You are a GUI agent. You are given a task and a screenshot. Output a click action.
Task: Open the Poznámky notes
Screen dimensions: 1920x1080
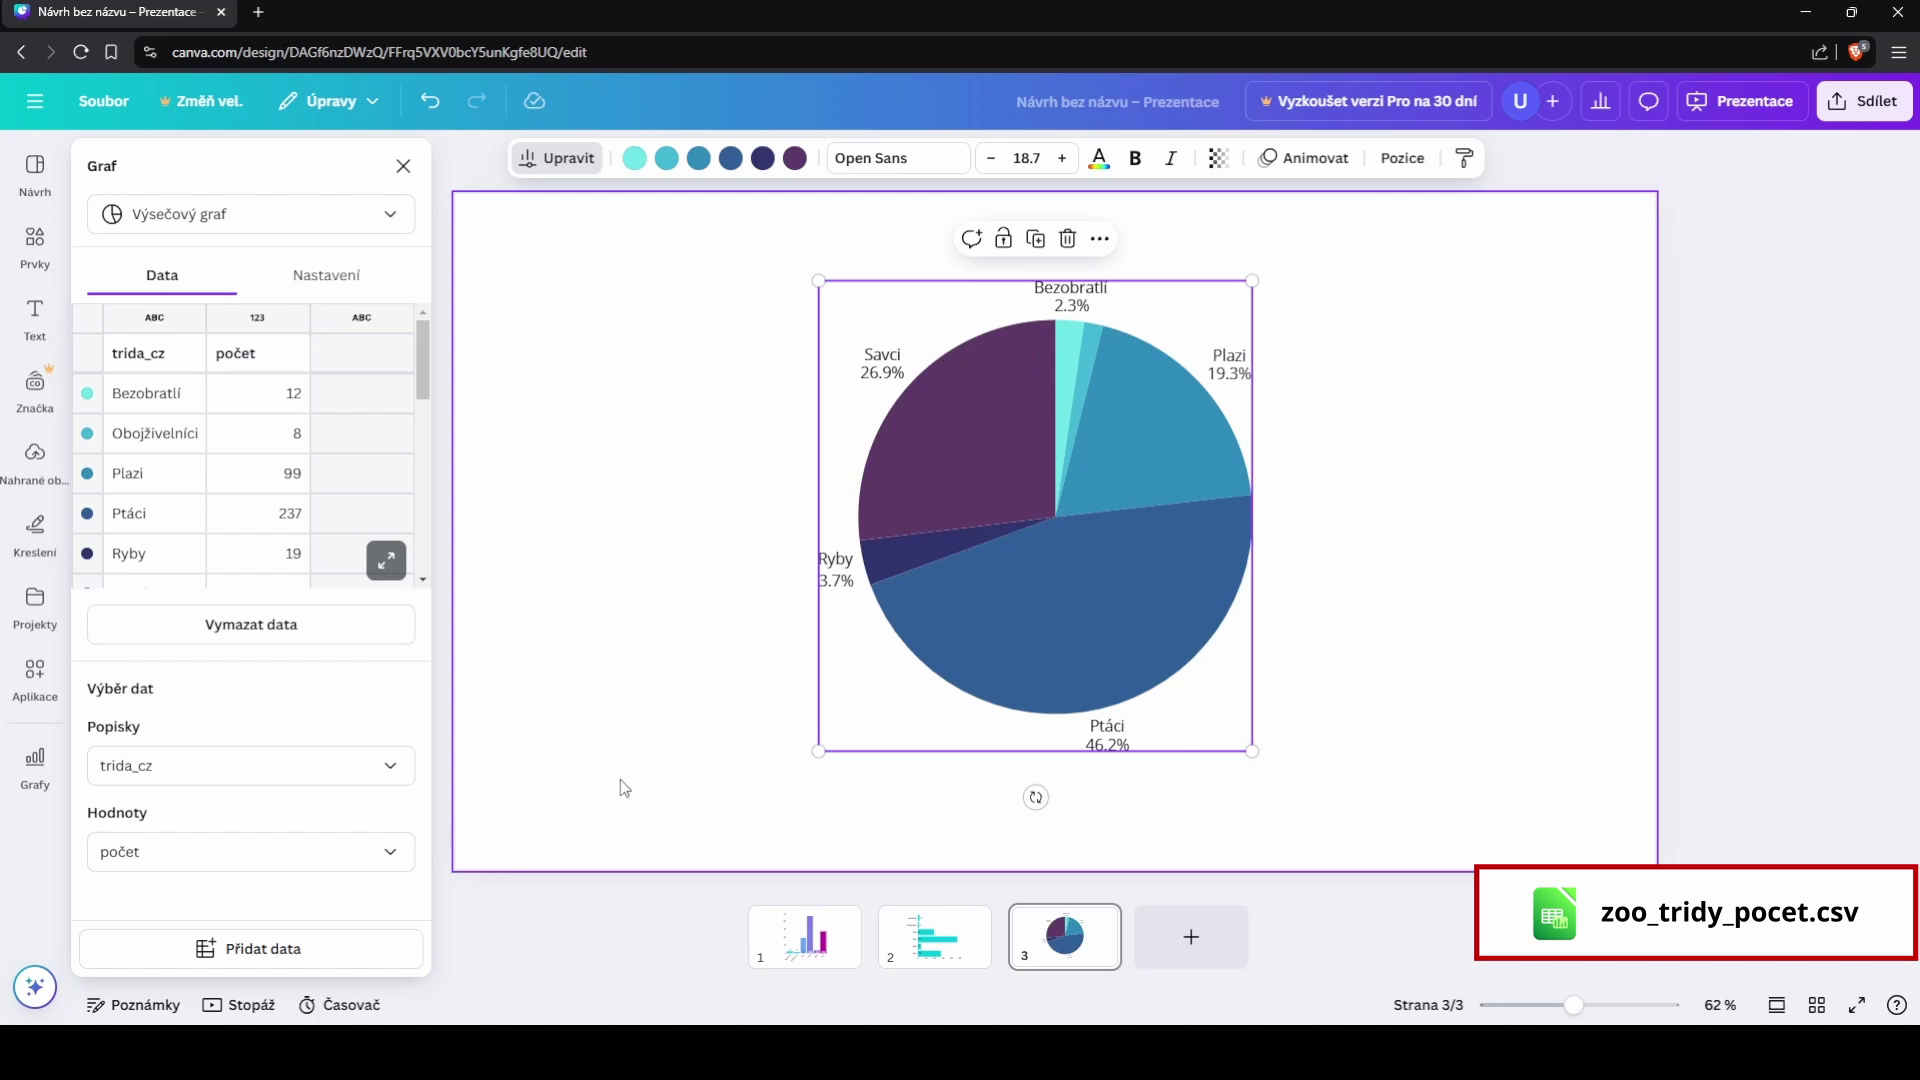133,1005
